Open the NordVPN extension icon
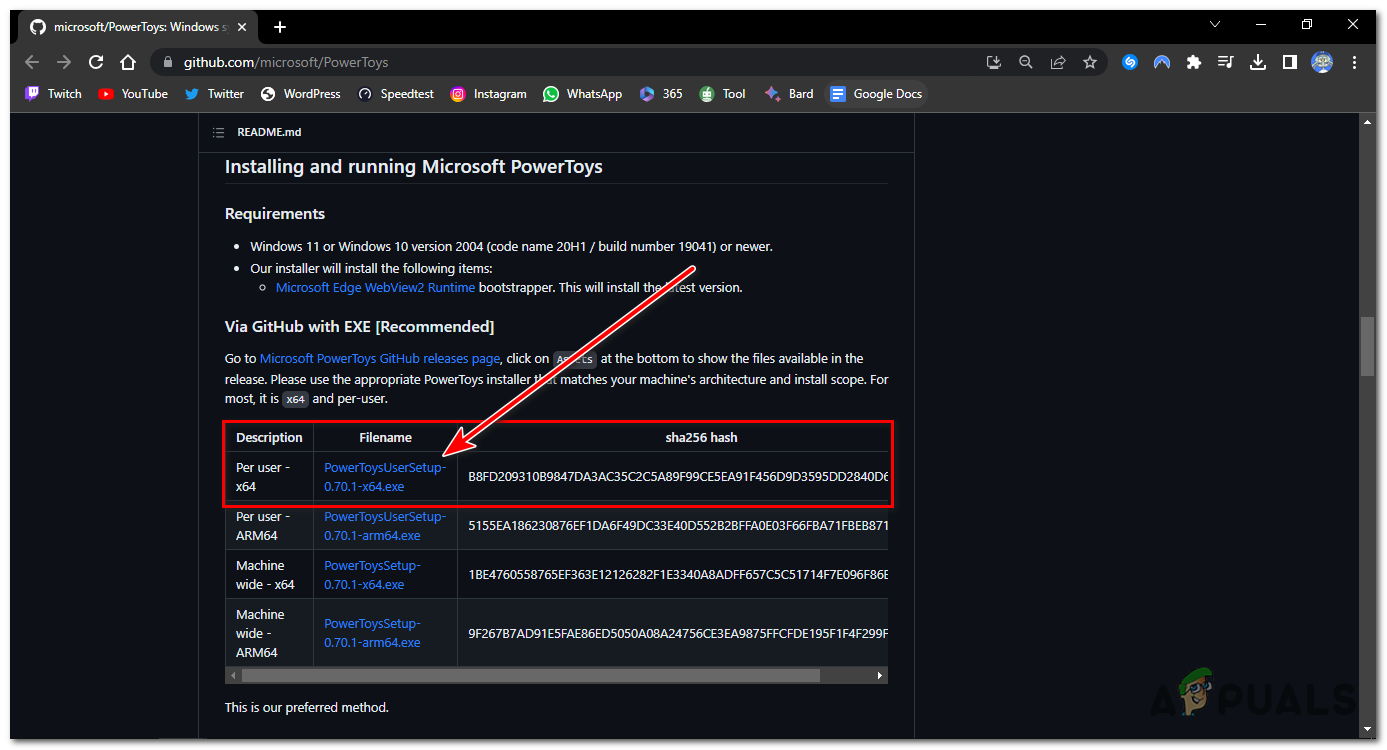1387x750 pixels. pos(1162,62)
